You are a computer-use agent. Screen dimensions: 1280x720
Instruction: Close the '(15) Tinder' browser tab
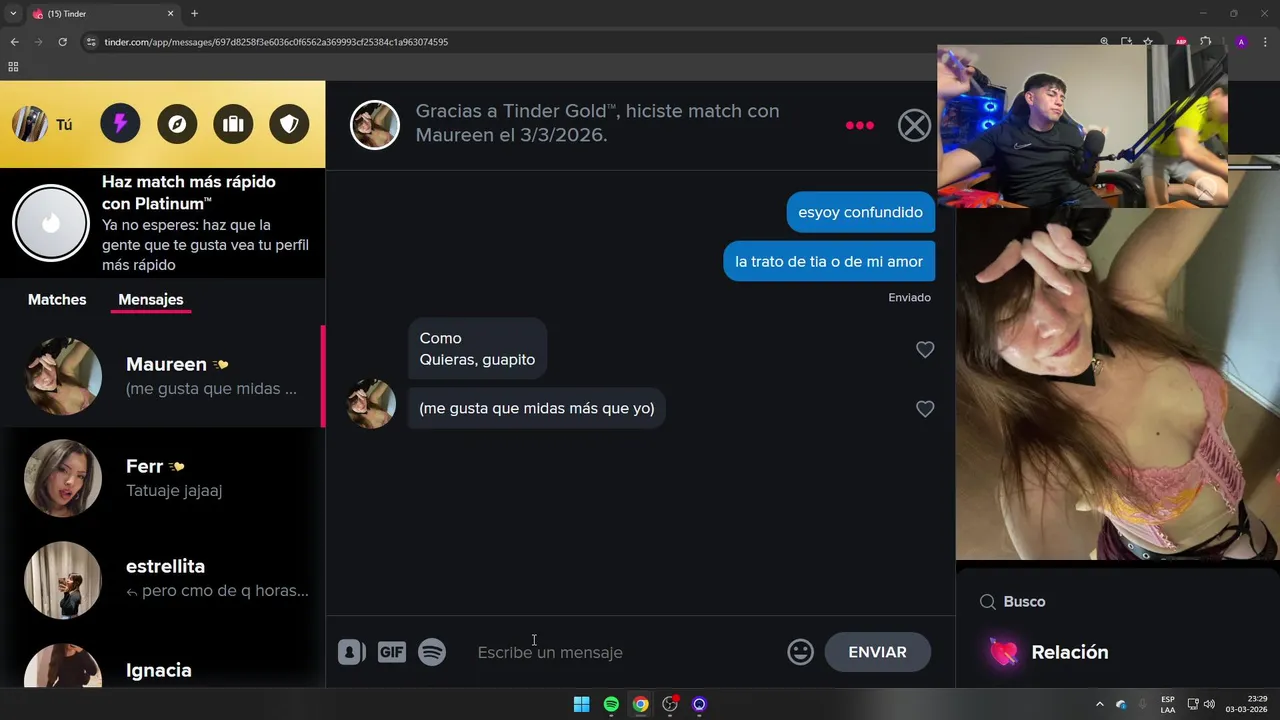tap(170, 14)
